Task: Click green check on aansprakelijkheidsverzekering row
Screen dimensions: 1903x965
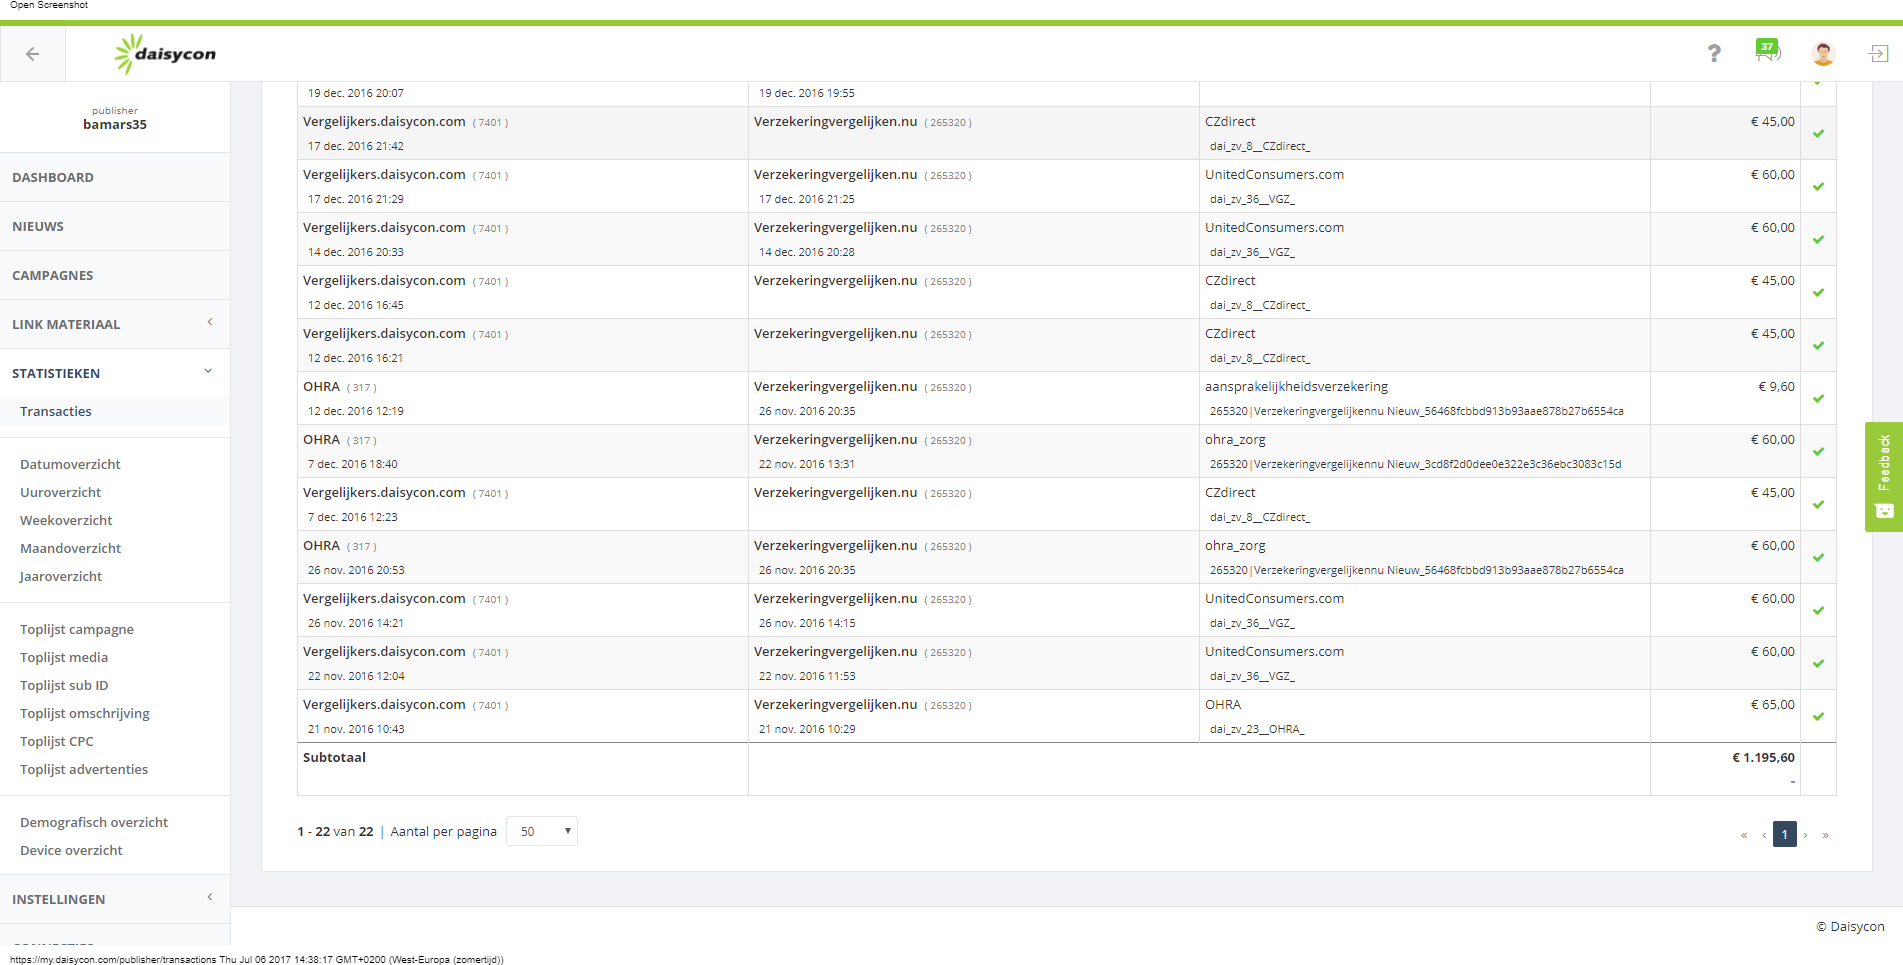Action: (1818, 398)
